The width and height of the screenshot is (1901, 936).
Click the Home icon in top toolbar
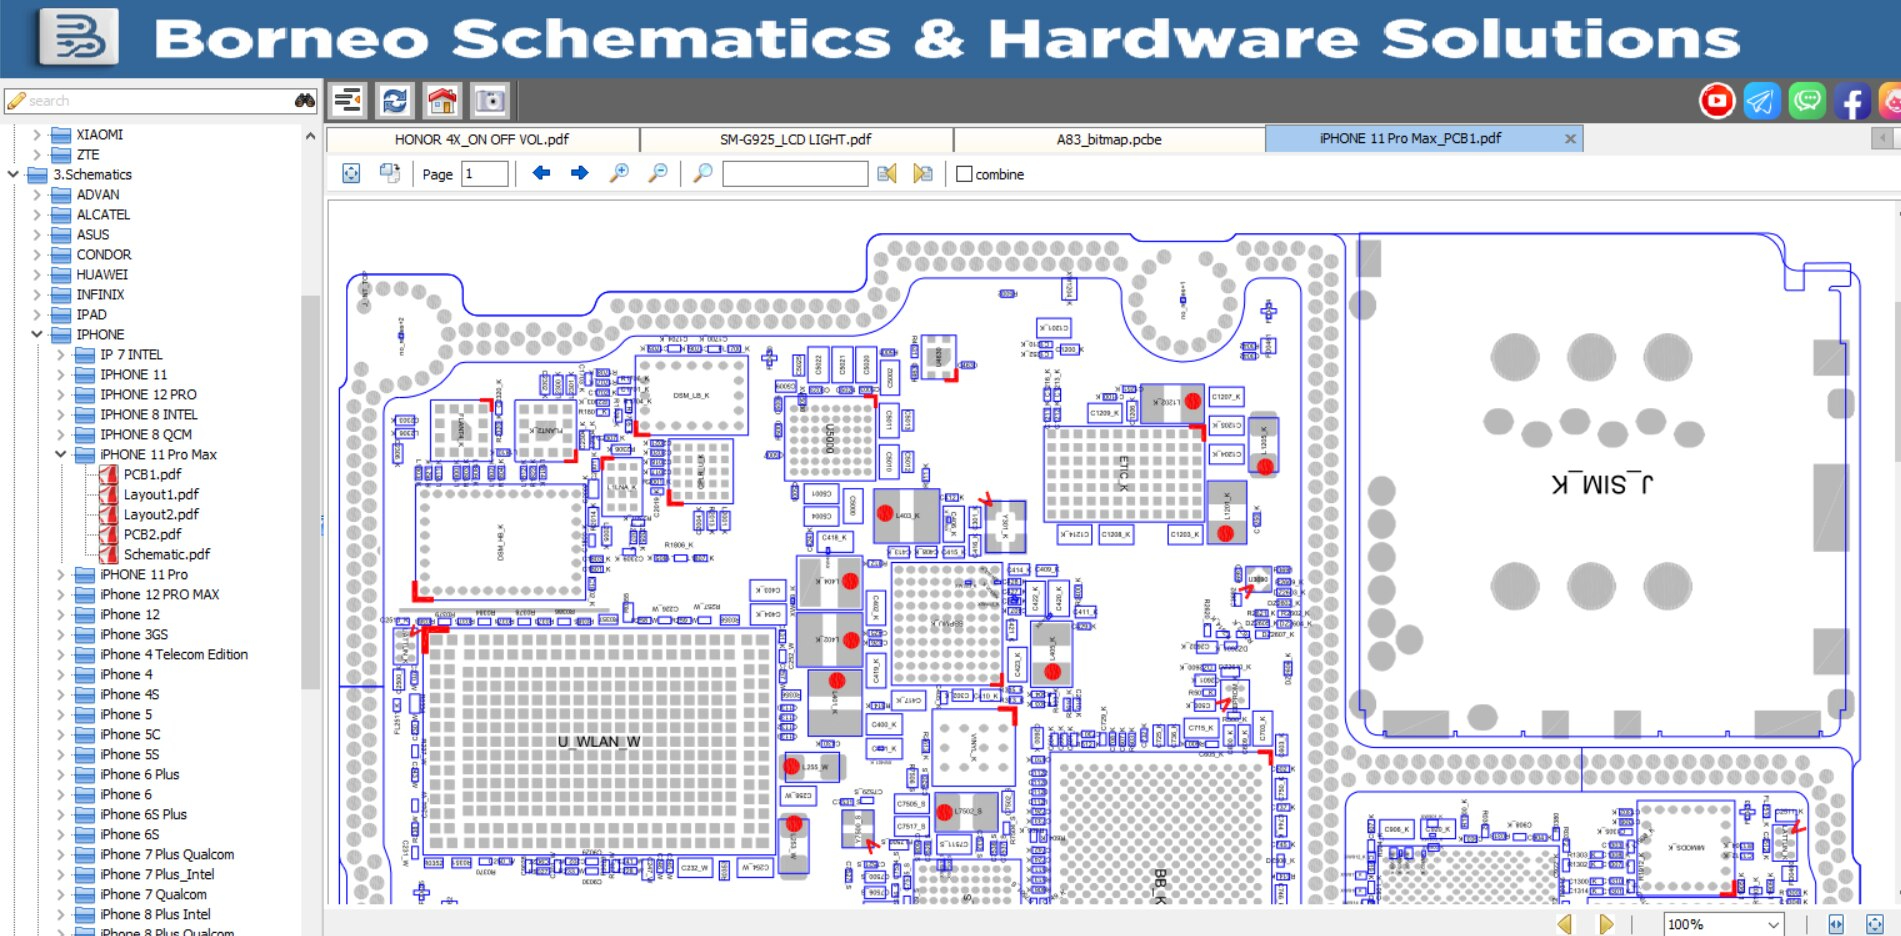[x=442, y=101]
